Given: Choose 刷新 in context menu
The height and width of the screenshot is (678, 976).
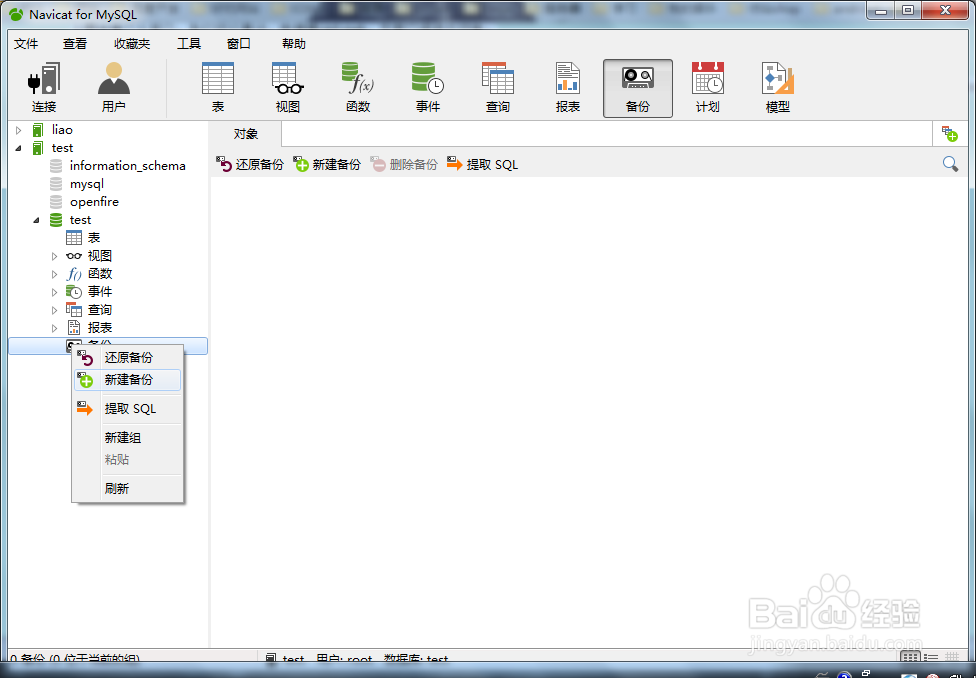Looking at the screenshot, I should pos(128,489).
